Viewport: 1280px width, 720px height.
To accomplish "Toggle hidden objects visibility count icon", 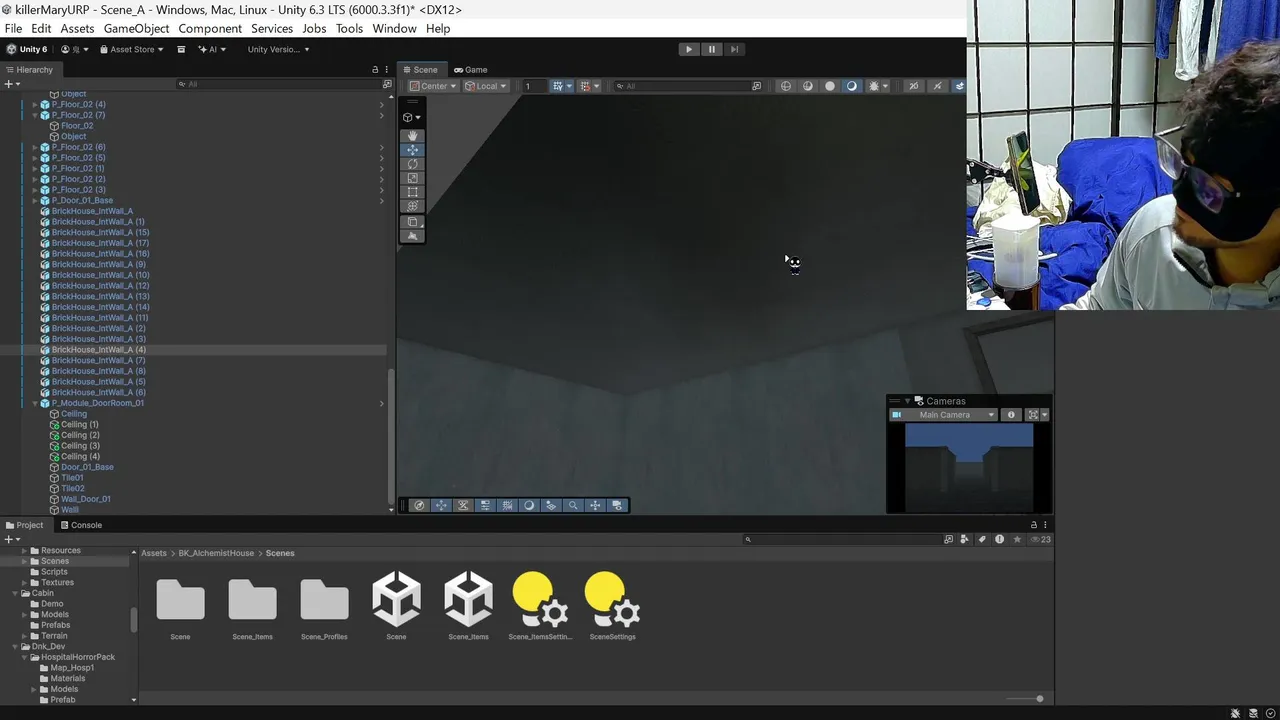I will pyautogui.click(x=1041, y=539).
